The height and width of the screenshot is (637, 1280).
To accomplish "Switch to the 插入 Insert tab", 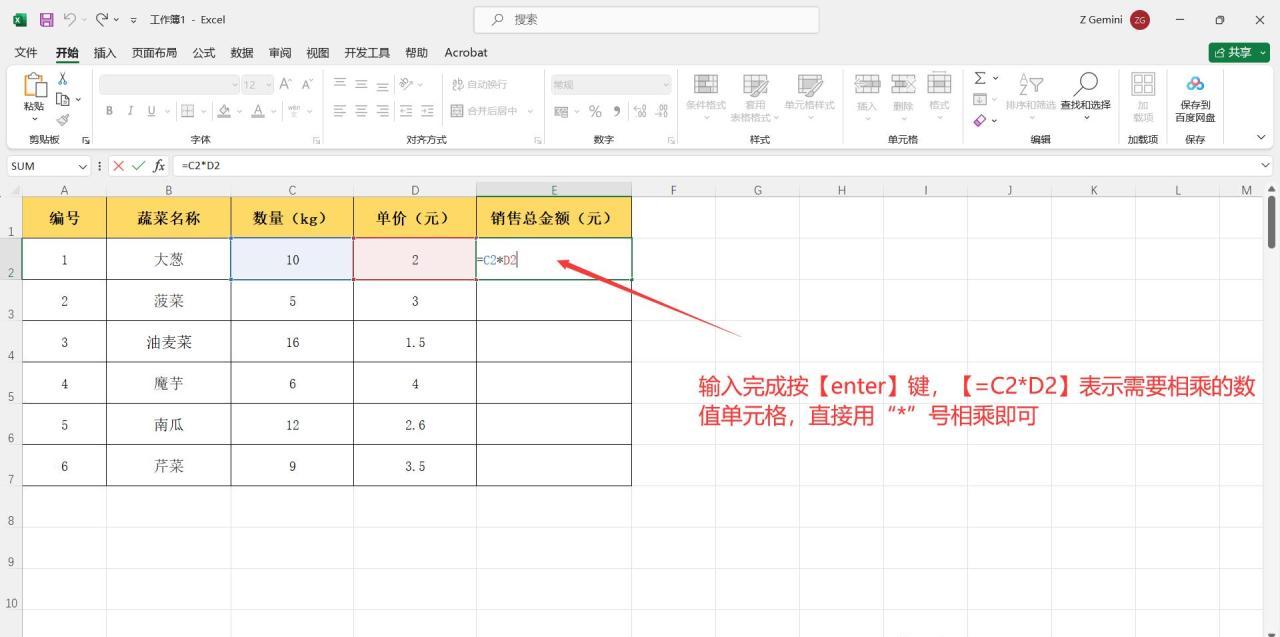I will (105, 52).
